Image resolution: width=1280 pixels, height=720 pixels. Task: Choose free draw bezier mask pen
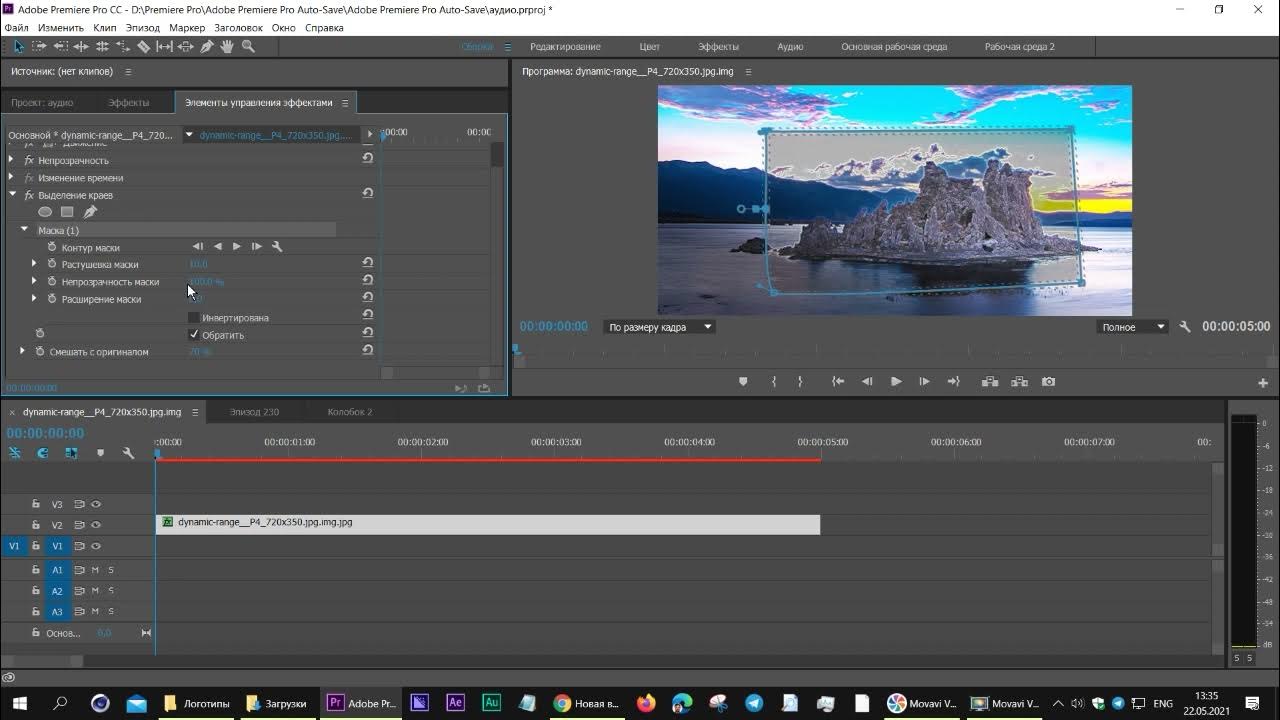click(90, 212)
